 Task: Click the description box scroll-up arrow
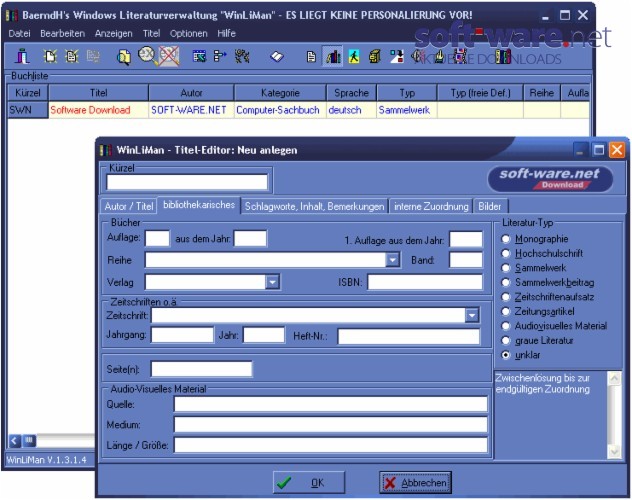click(614, 378)
